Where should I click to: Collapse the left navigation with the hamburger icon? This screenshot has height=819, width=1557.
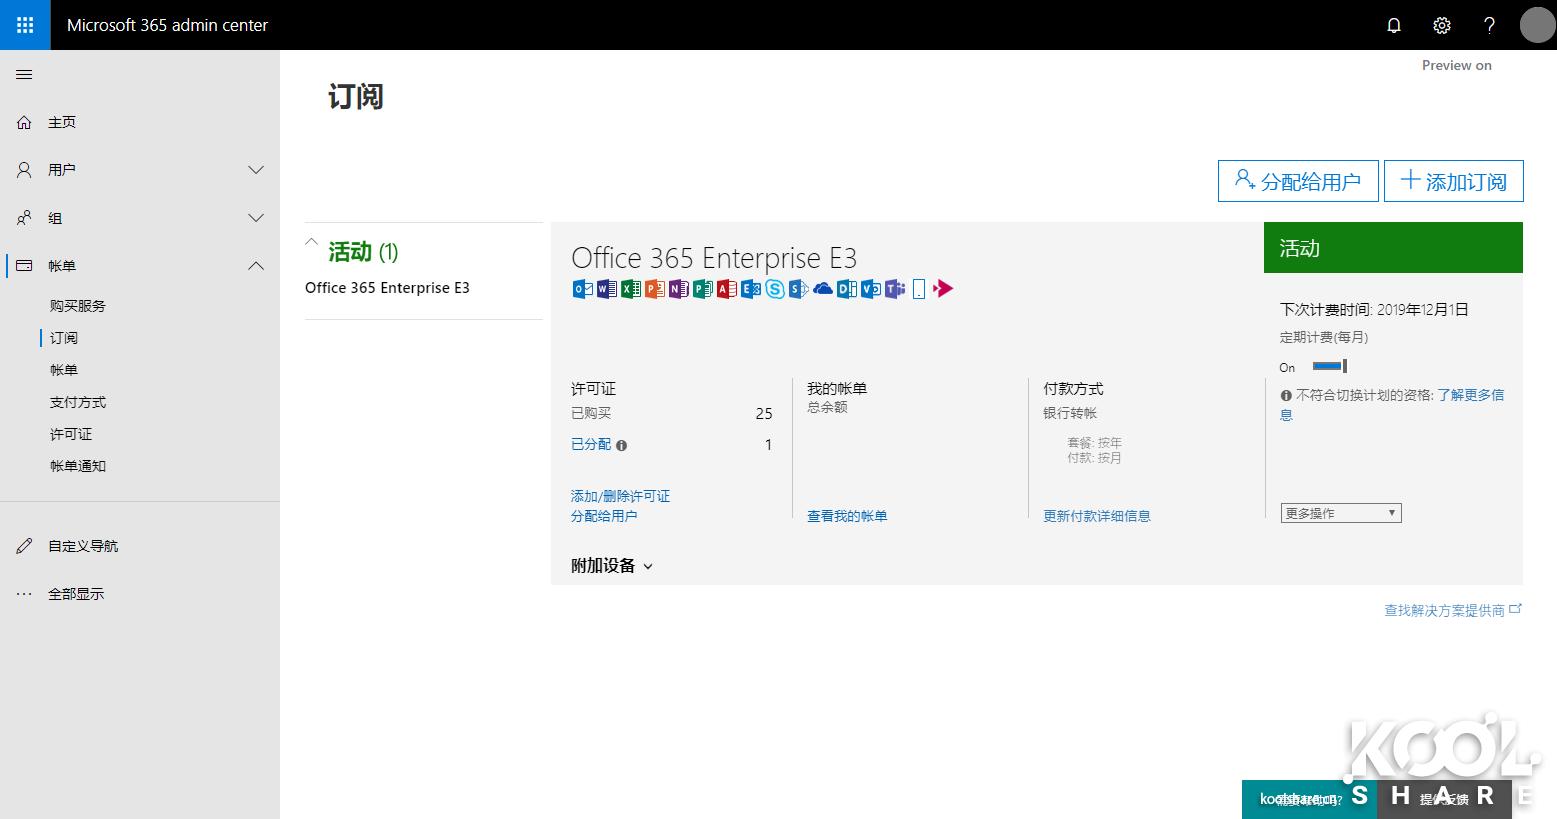pyautogui.click(x=24, y=74)
